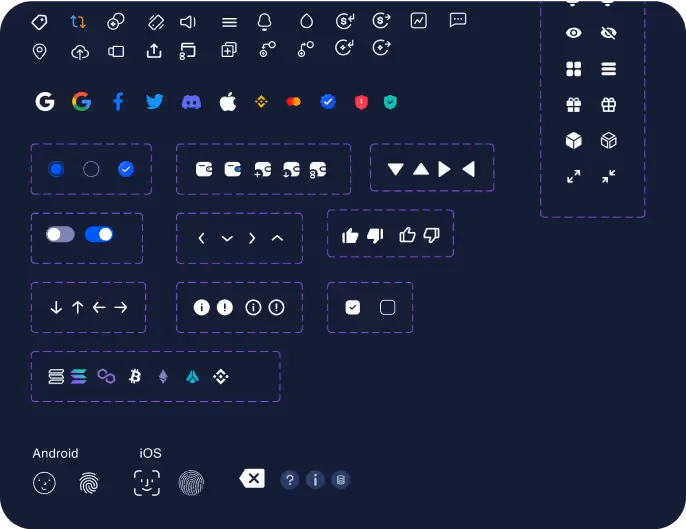Select the empty unselected radio button
Image resolution: width=686 pixels, height=529 pixels.
pyautogui.click(x=91, y=169)
